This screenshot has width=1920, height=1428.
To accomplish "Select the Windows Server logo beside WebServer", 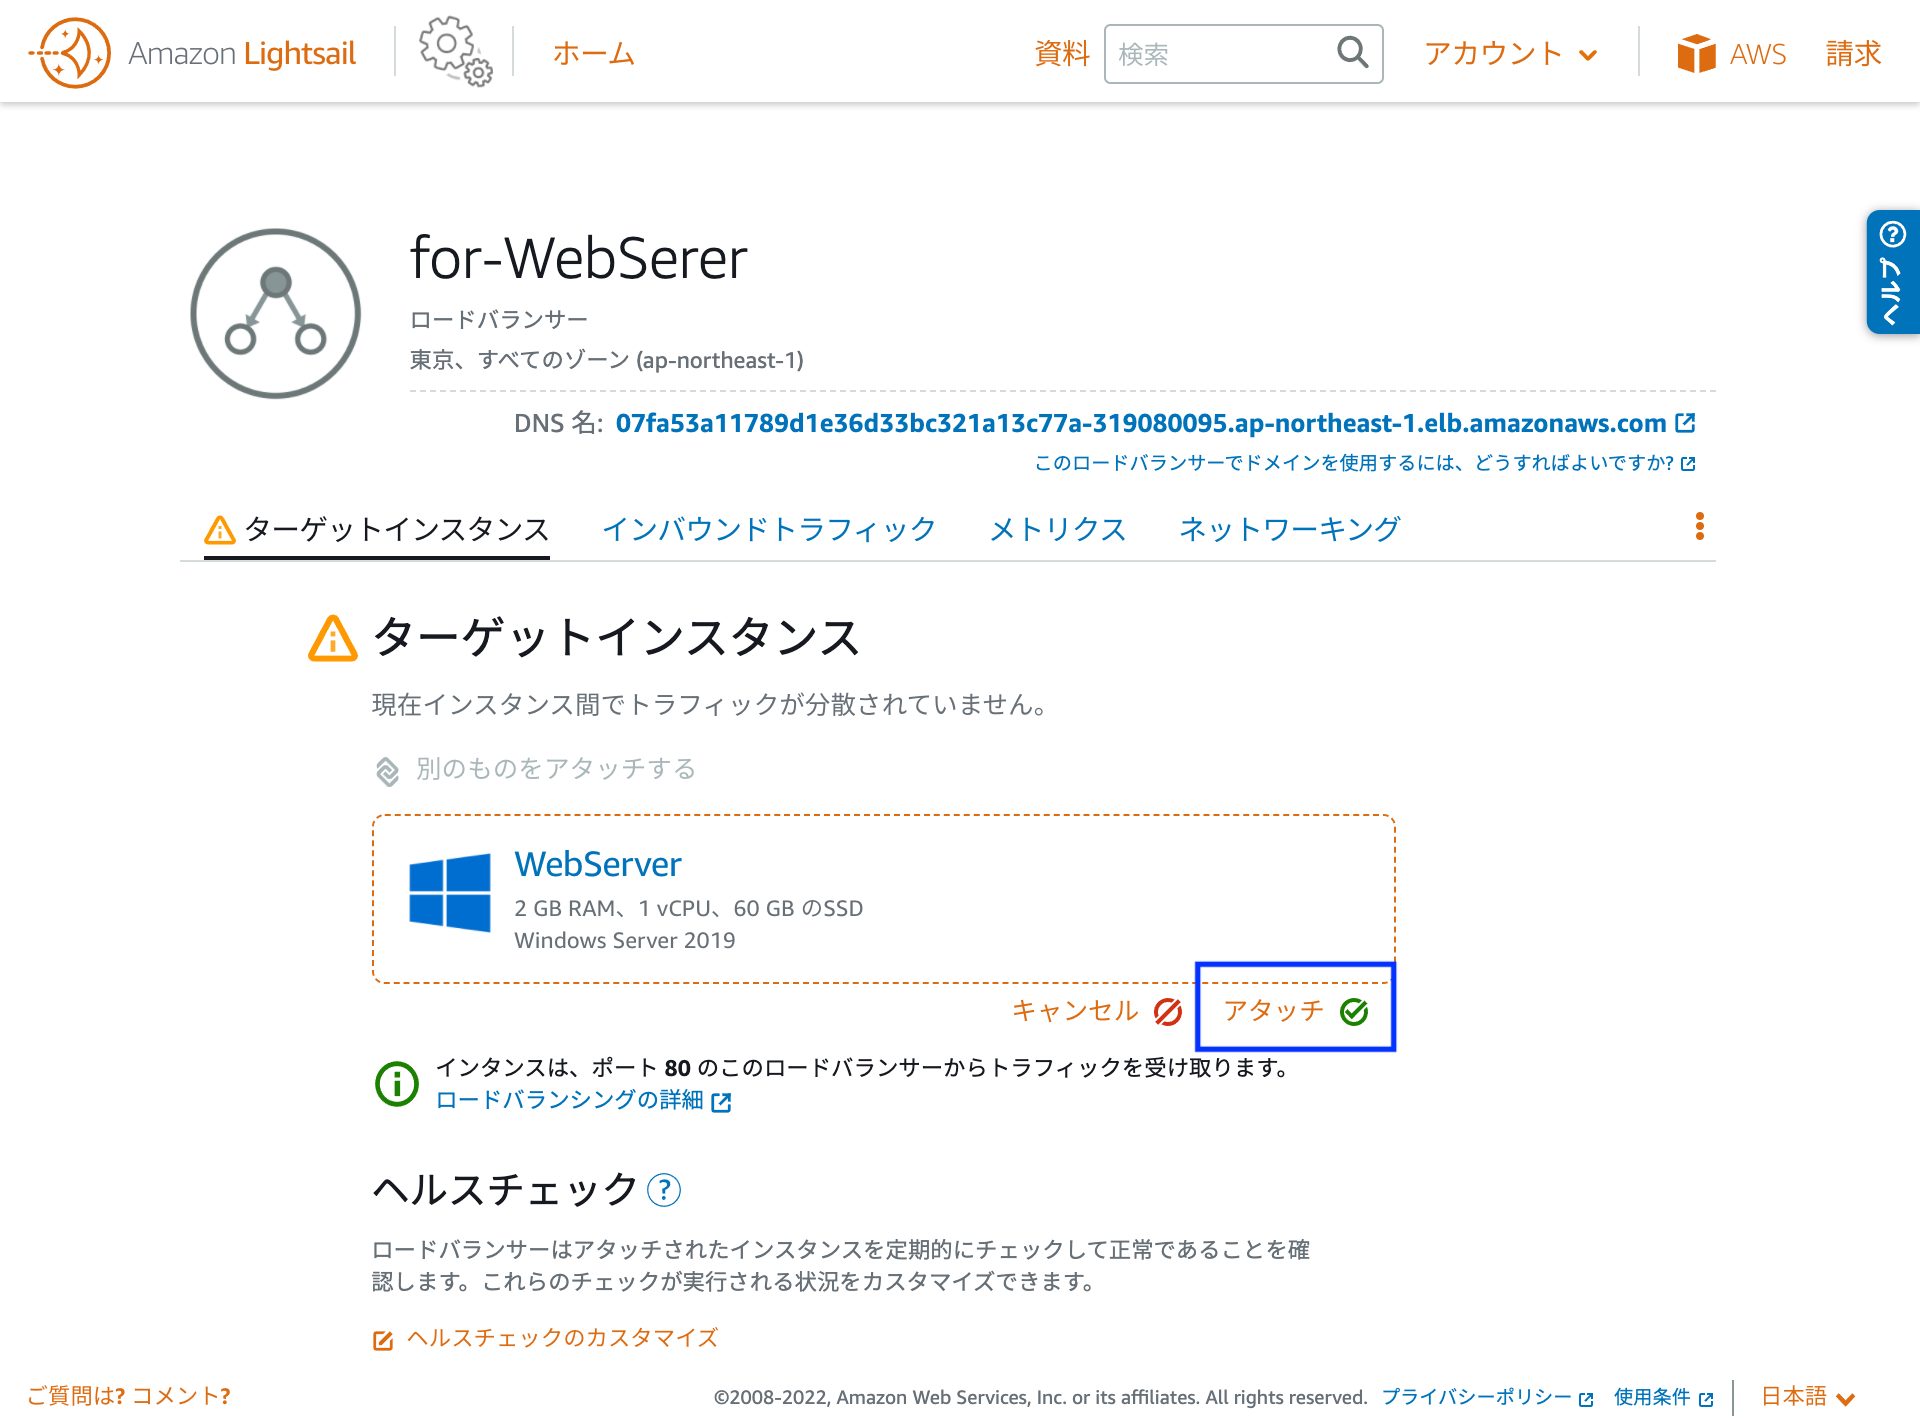I will tap(450, 890).
